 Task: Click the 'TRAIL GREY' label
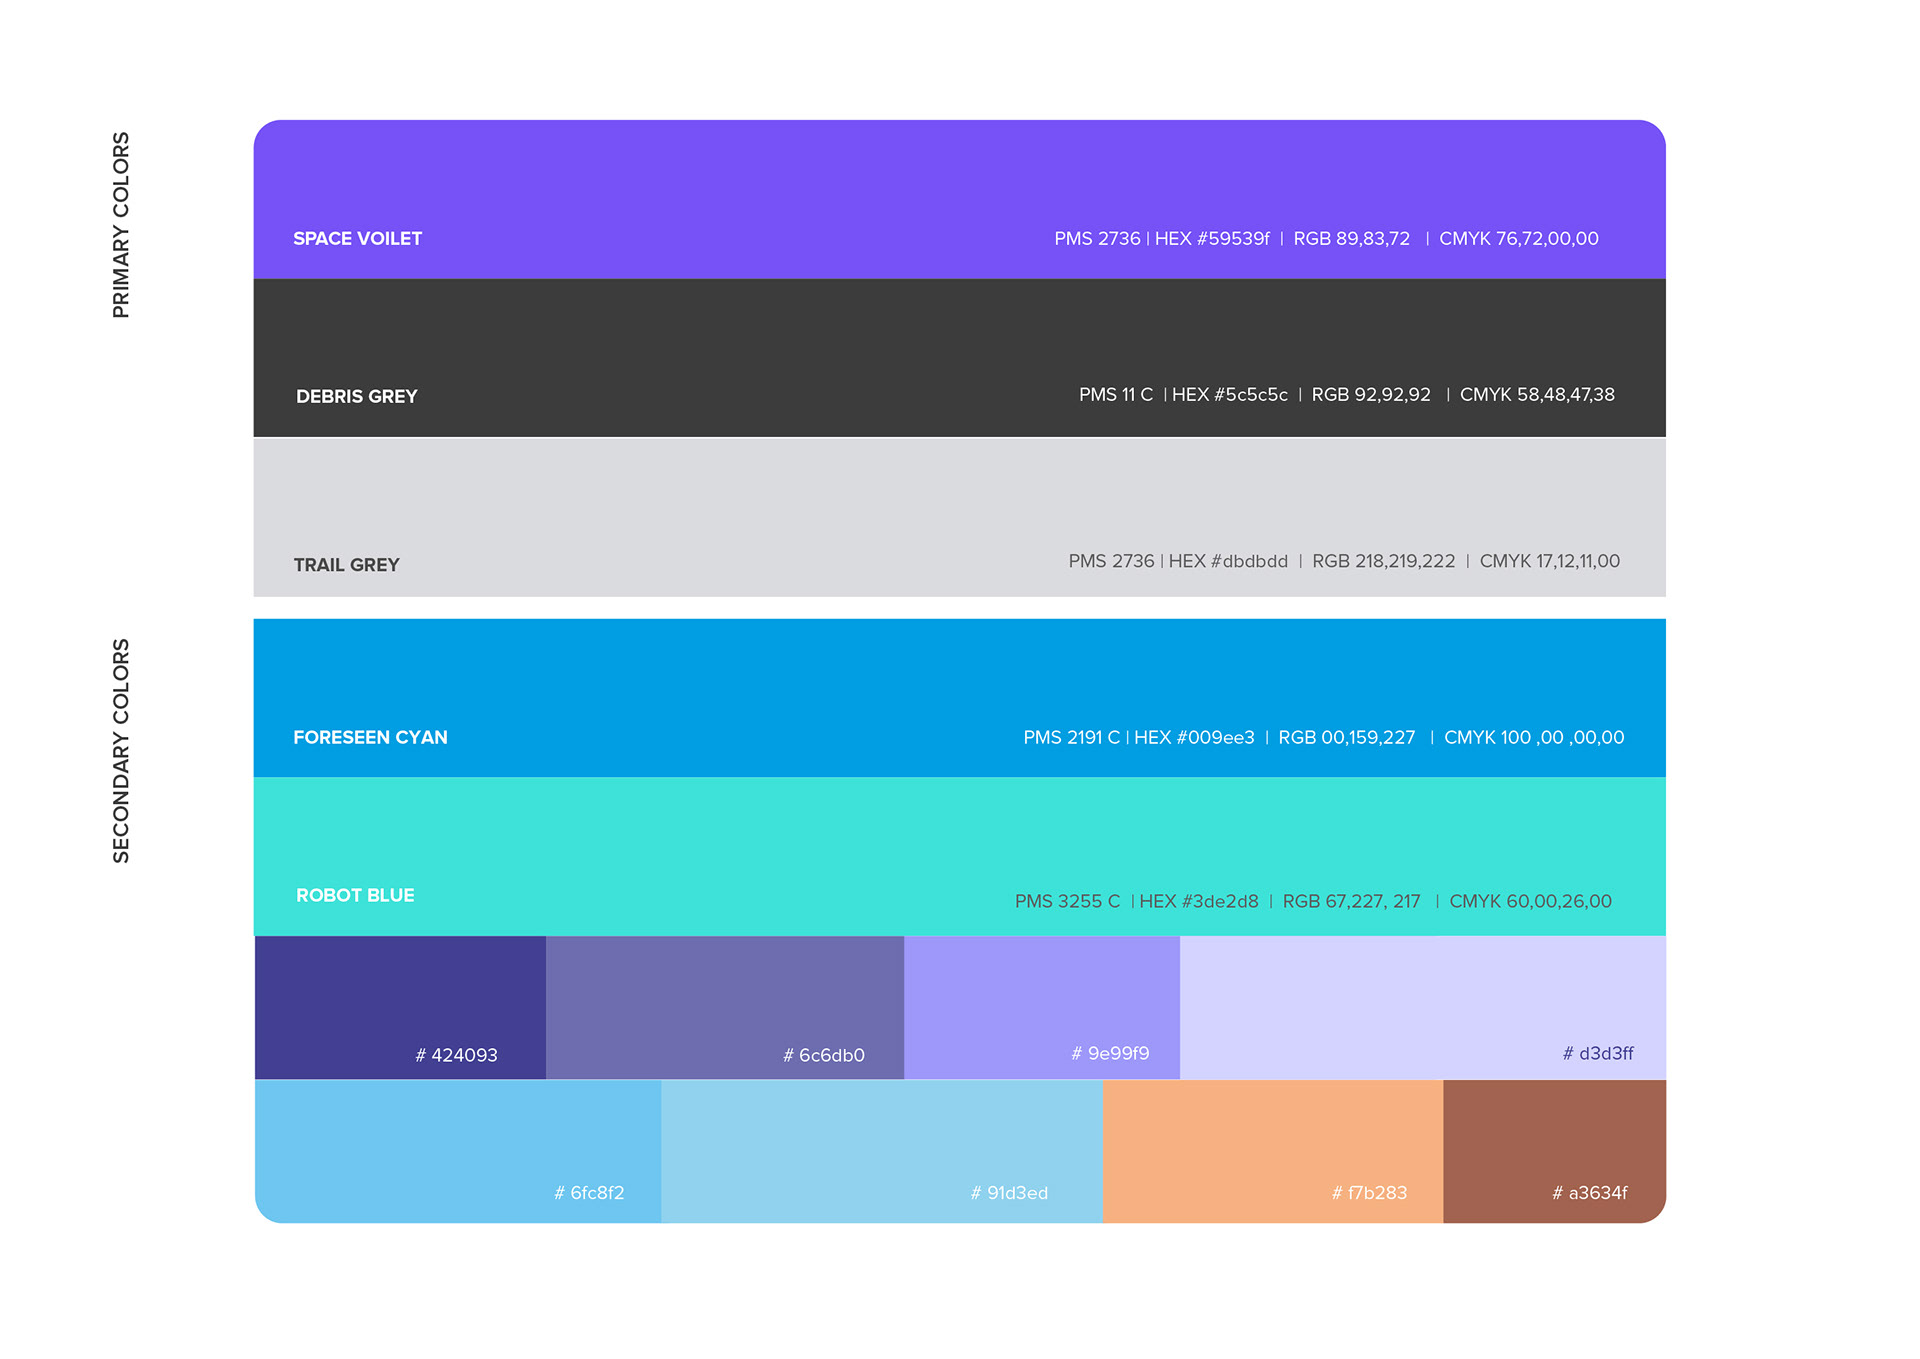click(346, 565)
